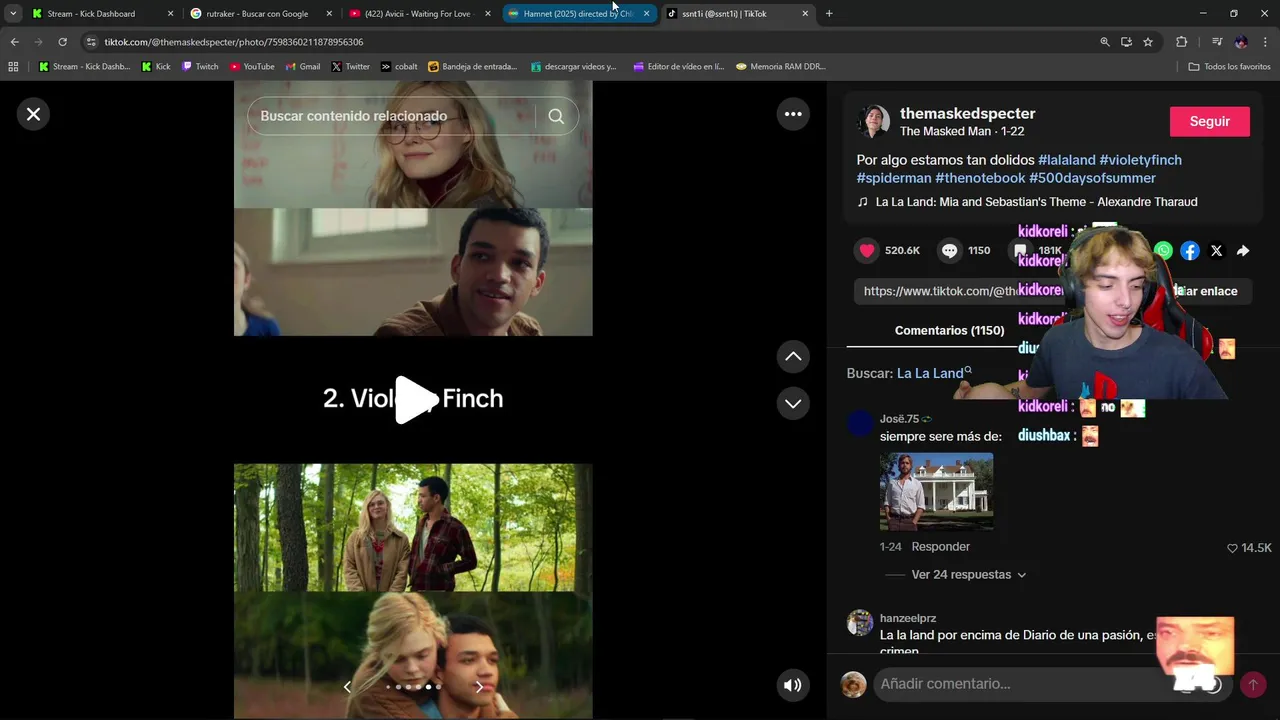
Task: Mute the post audio
Action: (793, 685)
